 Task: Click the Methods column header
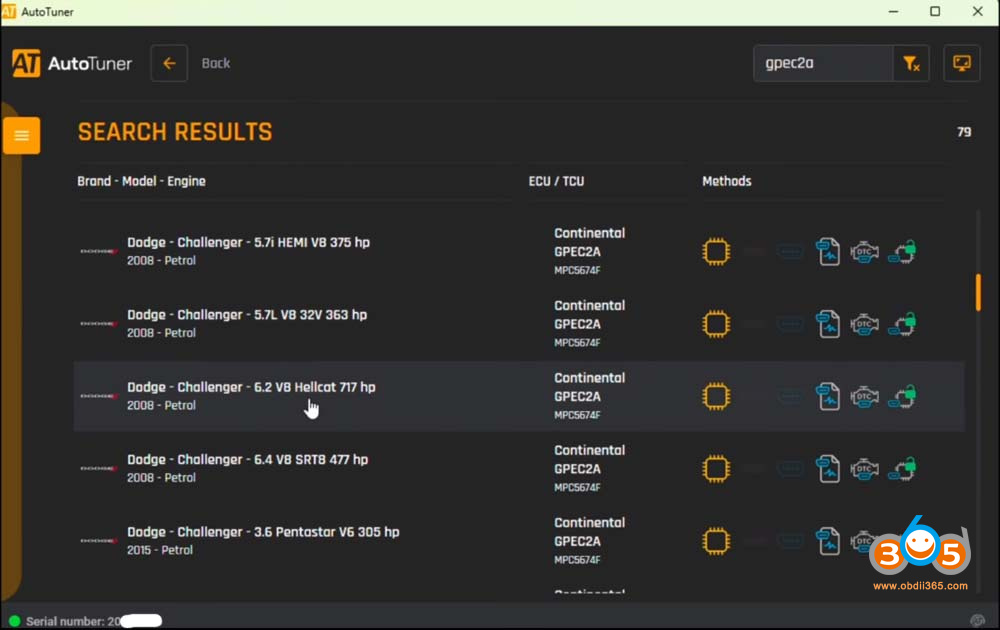coord(726,181)
